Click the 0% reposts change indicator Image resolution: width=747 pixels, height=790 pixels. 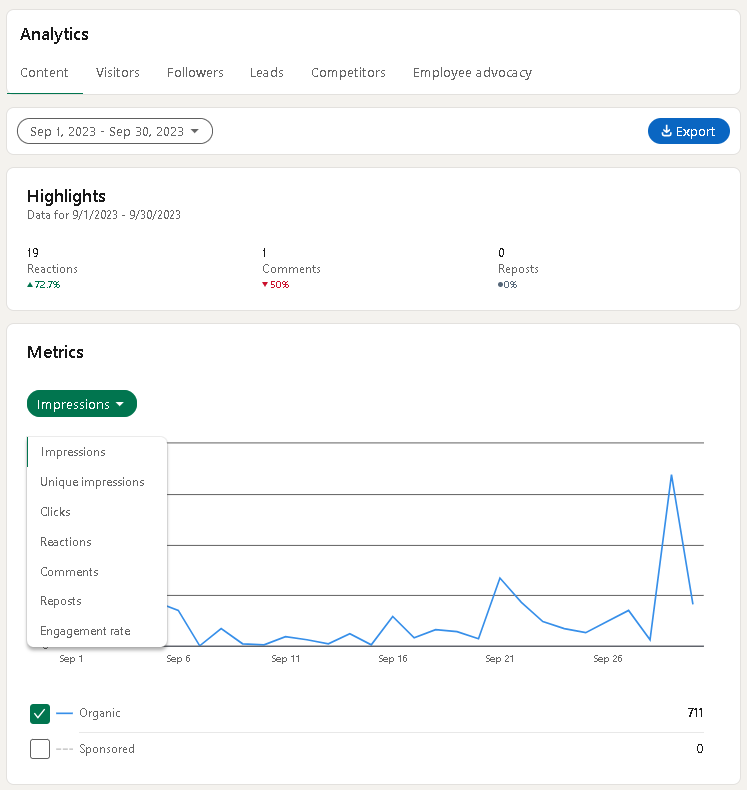coord(508,285)
